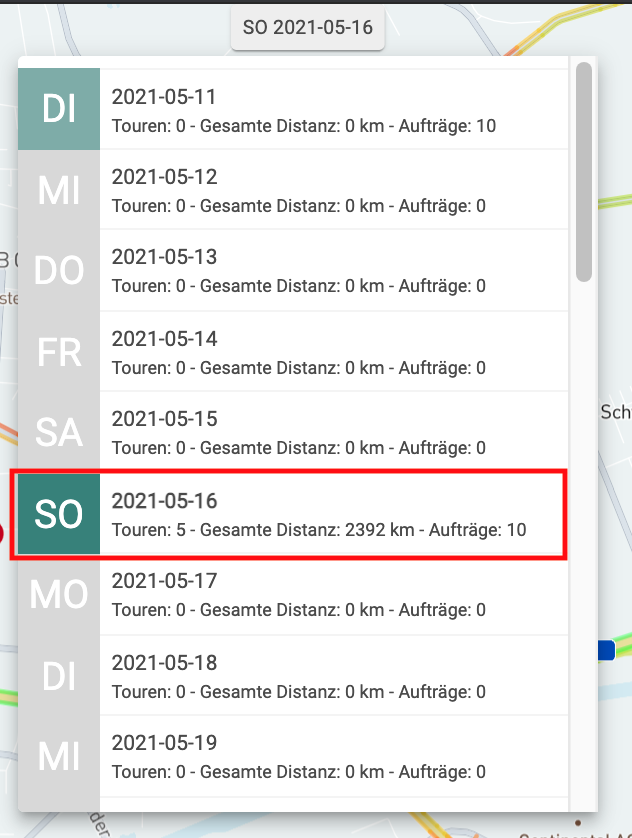Choose 2021-05-16 entry with 2392 km distance

pos(334,514)
